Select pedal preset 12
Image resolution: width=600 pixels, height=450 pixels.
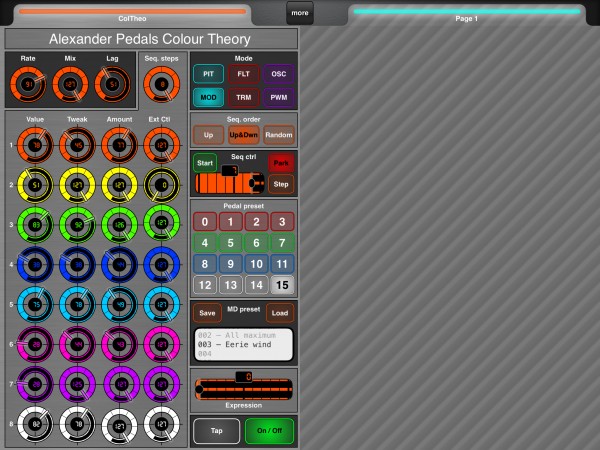[205, 285]
